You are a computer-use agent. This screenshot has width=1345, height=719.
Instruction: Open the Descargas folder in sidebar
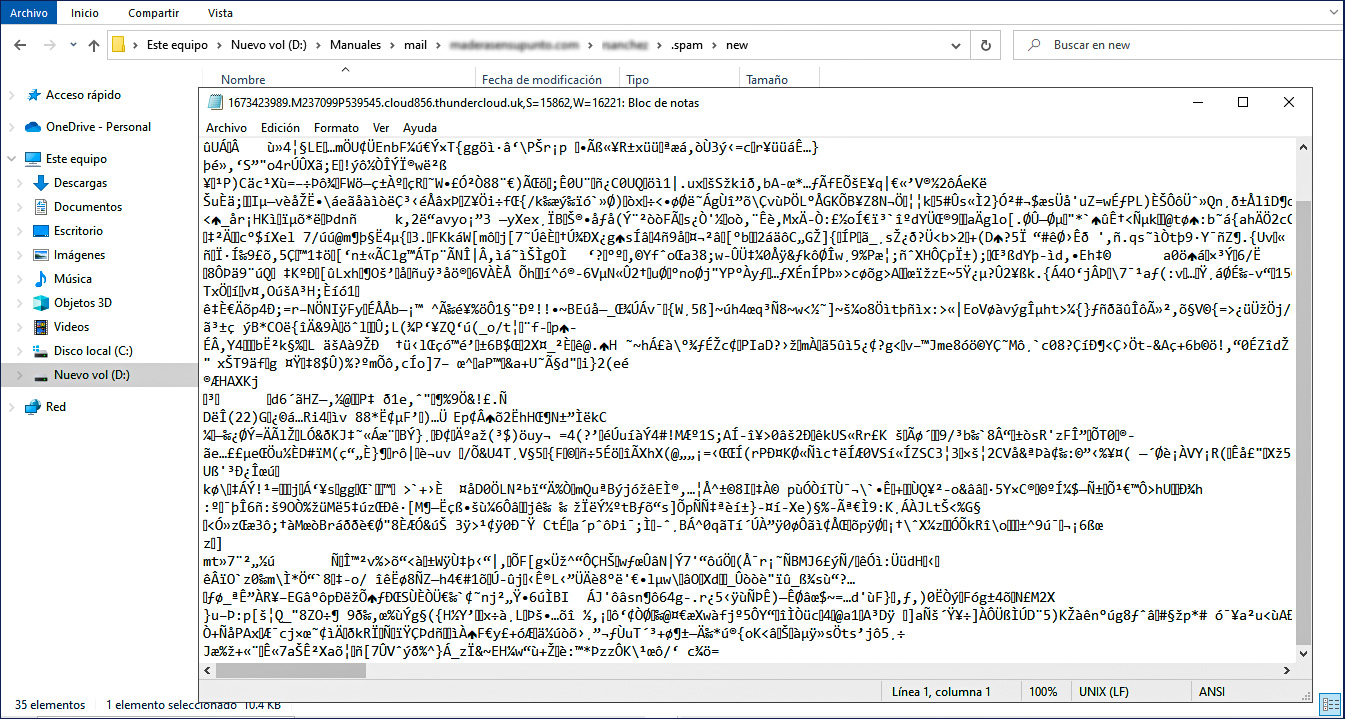coord(80,183)
